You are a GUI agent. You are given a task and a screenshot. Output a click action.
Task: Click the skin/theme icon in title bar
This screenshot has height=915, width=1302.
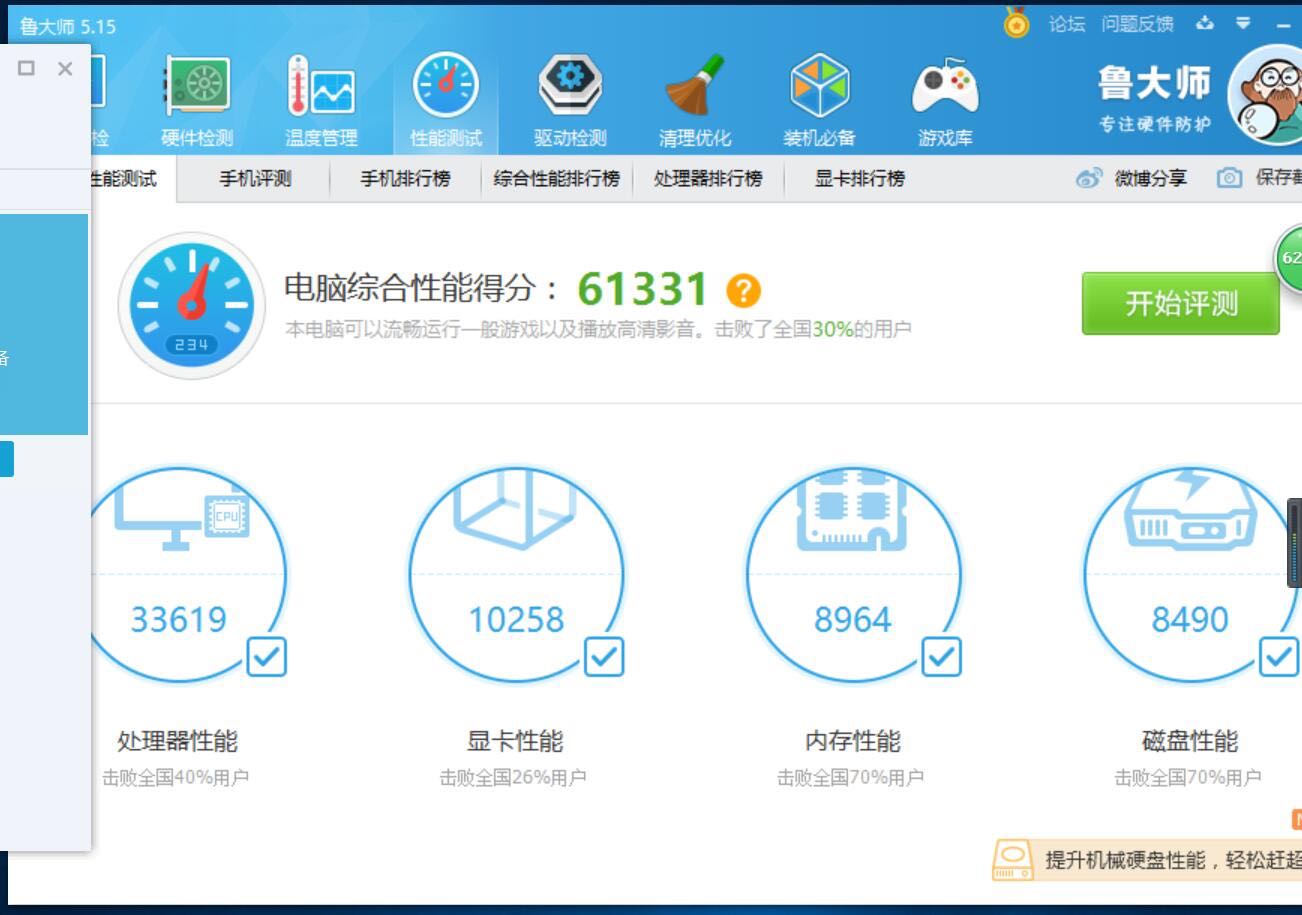pos(1205,23)
